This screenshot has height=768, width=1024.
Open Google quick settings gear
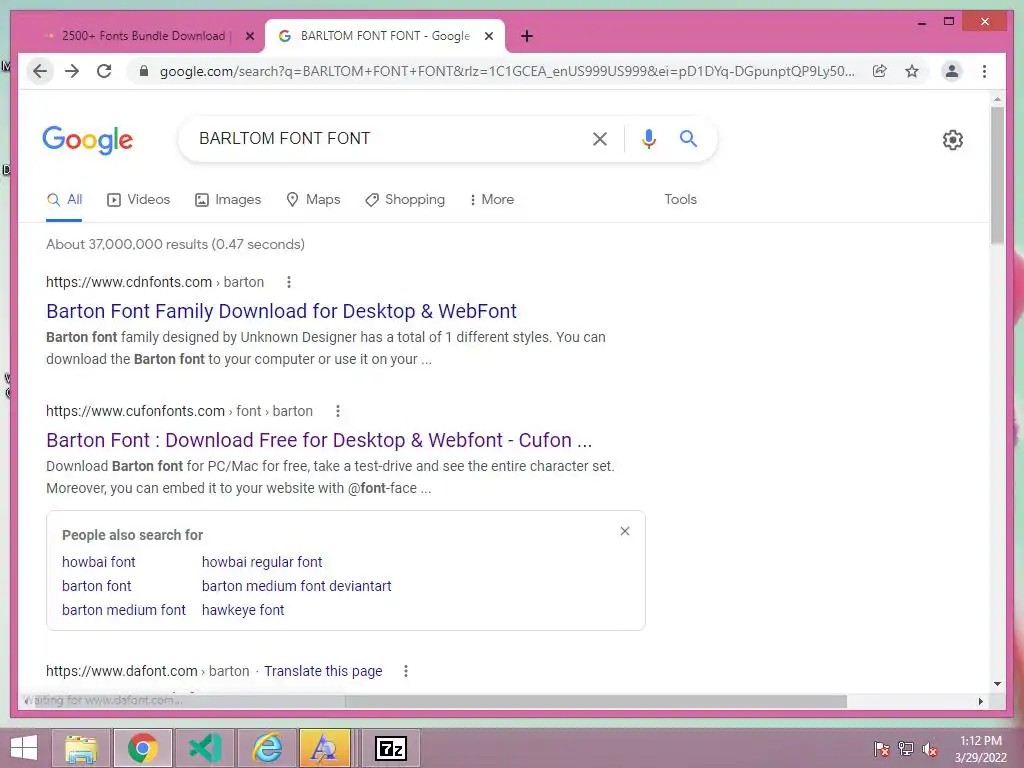point(953,140)
